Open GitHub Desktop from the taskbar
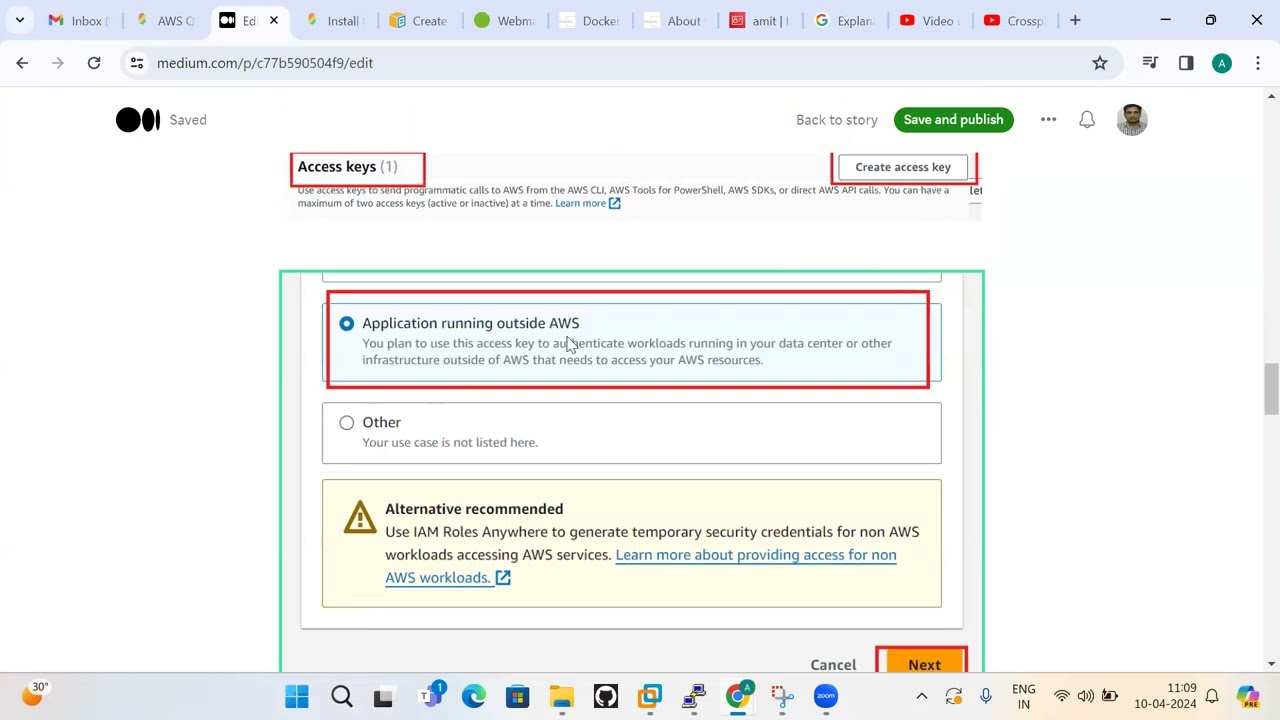The image size is (1280, 720). click(x=606, y=696)
